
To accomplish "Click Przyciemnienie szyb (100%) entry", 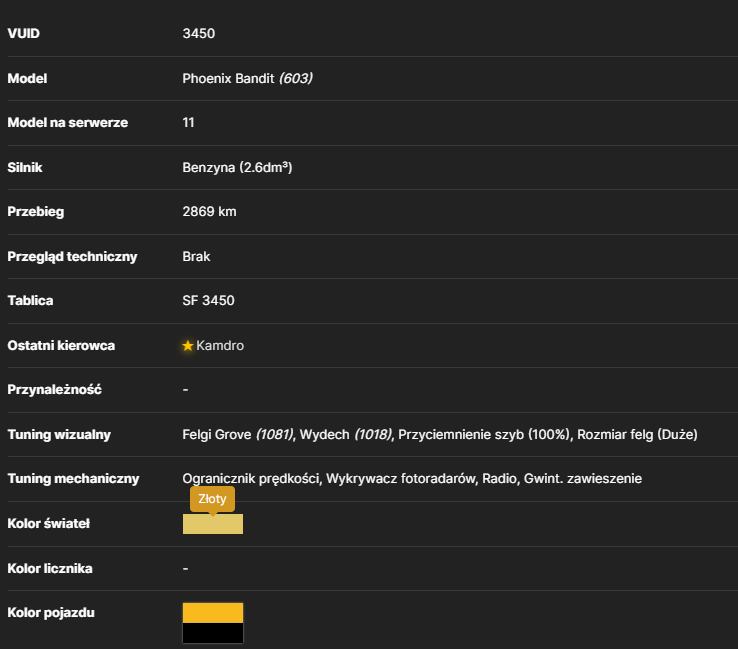I will 484,434.
